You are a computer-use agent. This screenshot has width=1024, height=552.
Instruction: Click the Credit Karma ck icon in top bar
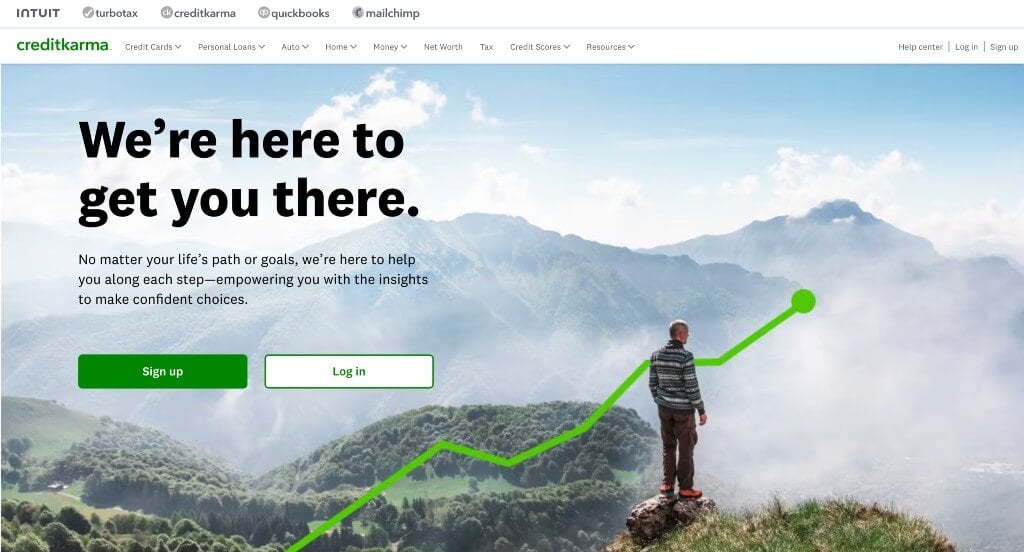pyautogui.click(x=167, y=12)
